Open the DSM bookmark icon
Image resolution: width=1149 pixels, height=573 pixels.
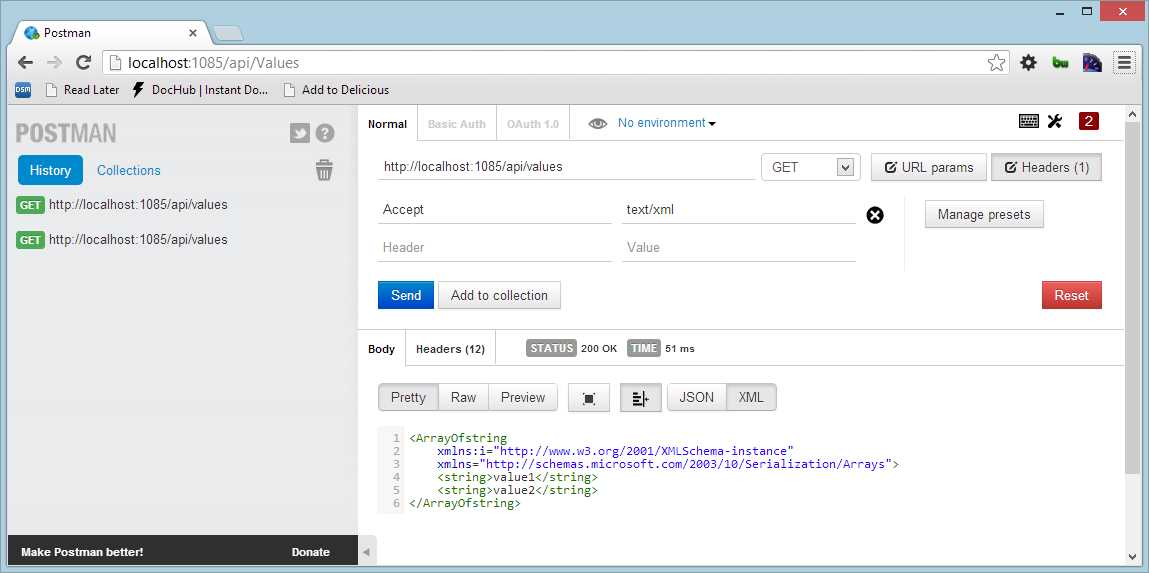click(23, 89)
